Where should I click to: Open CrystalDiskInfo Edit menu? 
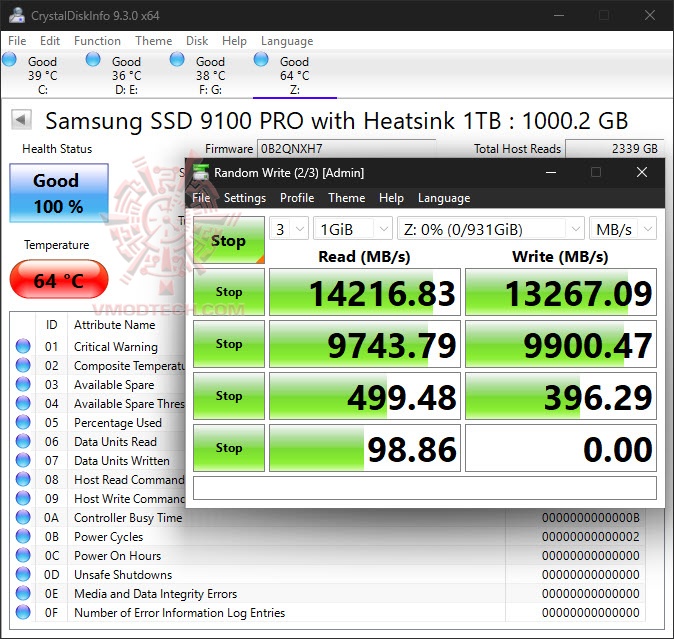[50, 40]
